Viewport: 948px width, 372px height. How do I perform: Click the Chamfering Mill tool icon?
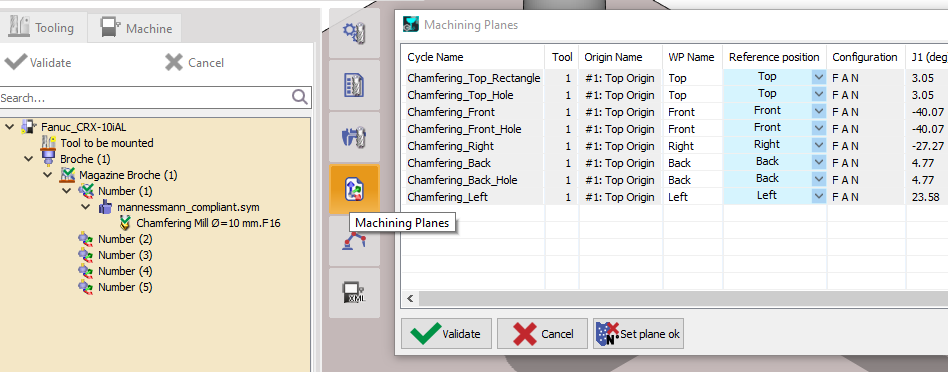pyautogui.click(x=125, y=223)
